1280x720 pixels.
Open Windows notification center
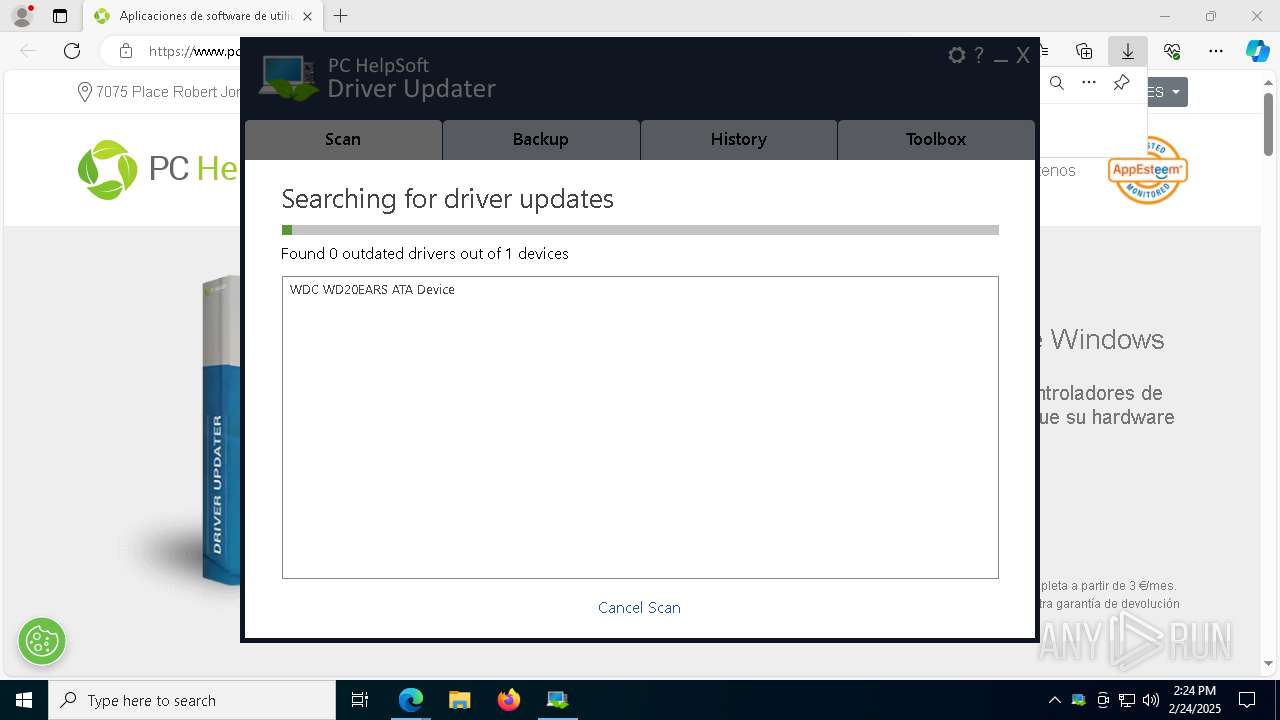coord(1247,700)
